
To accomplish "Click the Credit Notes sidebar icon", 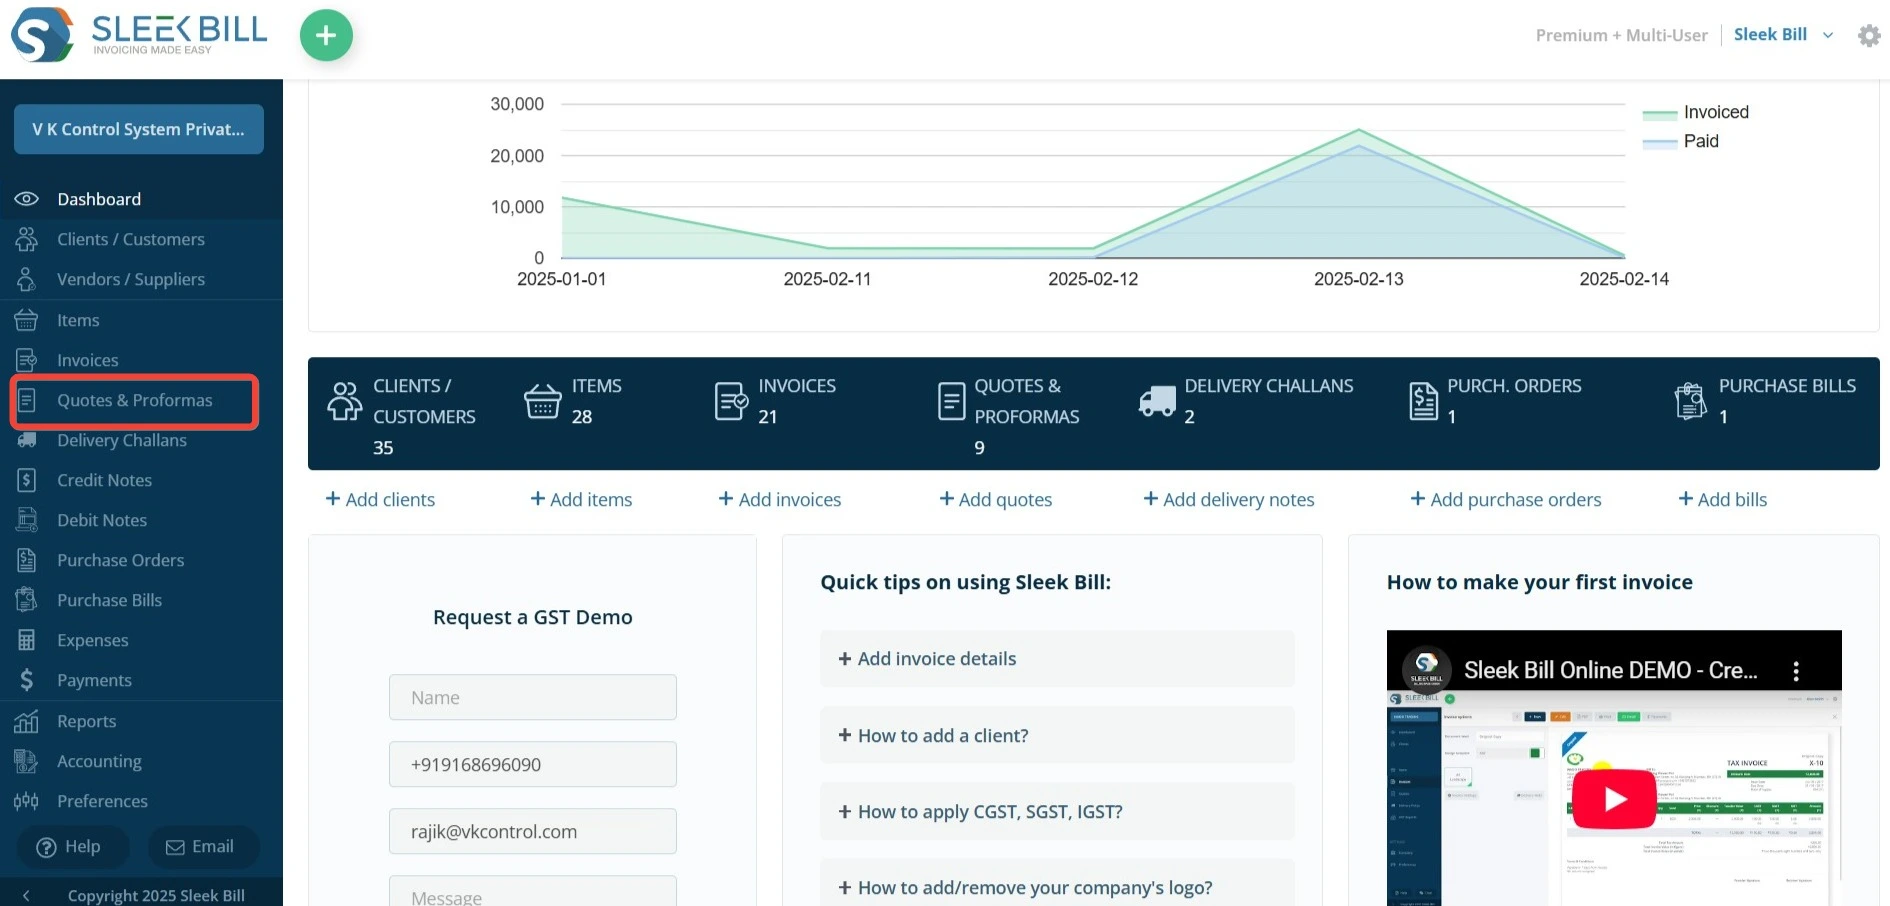I will [x=27, y=480].
